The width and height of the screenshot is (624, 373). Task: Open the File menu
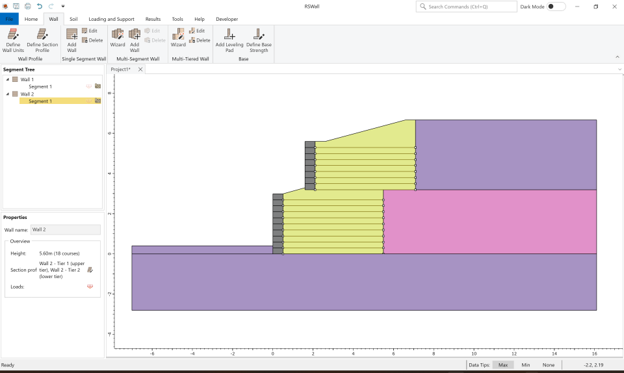(9, 19)
